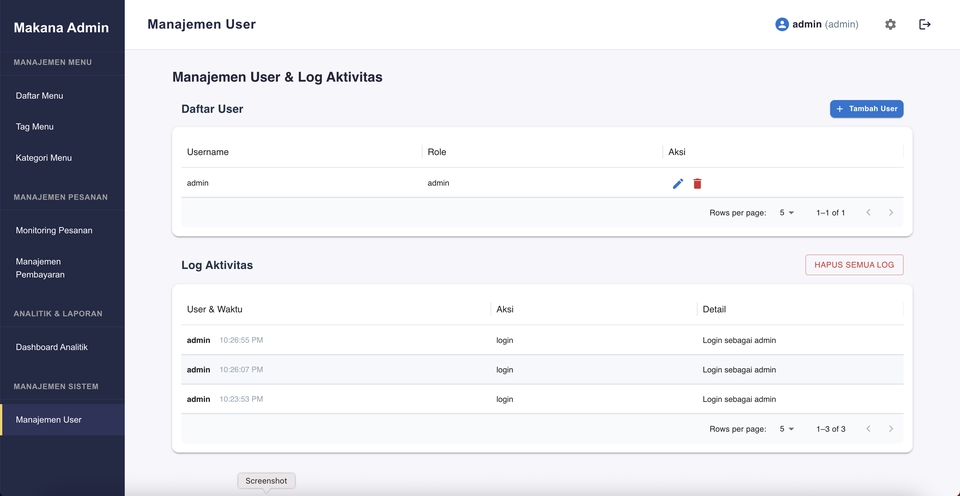Click the logout icon in header
This screenshot has height=496, width=960.
tap(925, 24)
